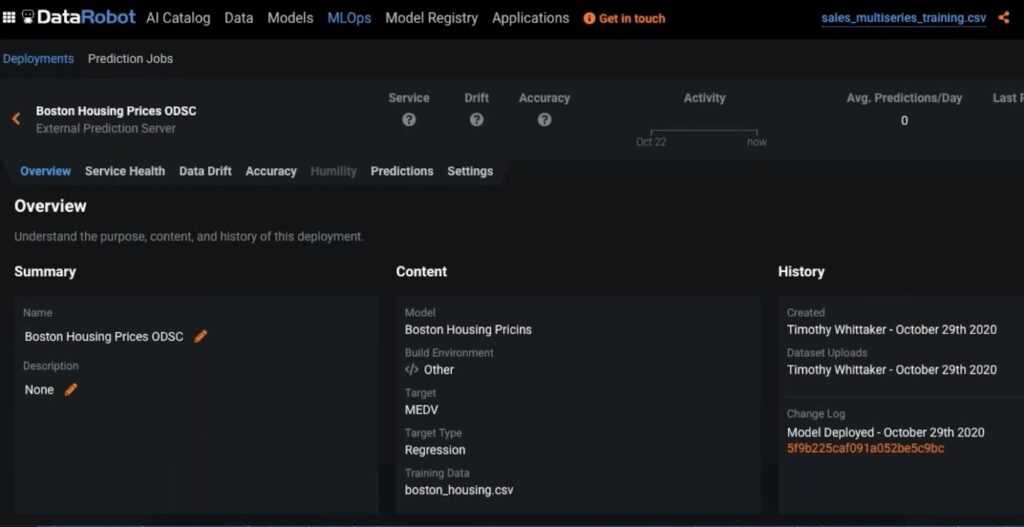Open the MLOps menu
Viewport: 1024px width, 527px height.
(x=349, y=18)
